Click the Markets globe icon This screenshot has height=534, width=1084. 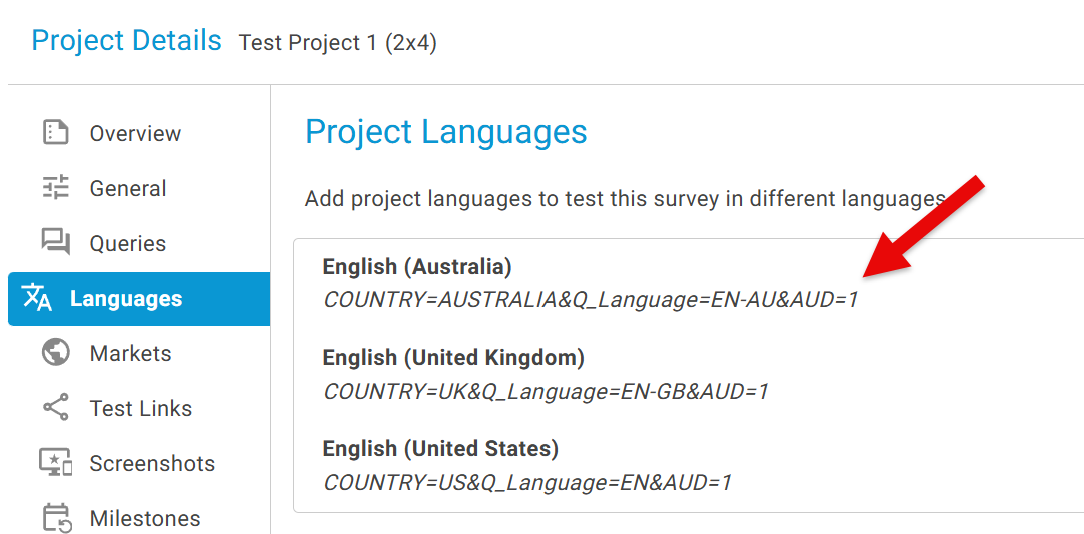click(x=56, y=353)
